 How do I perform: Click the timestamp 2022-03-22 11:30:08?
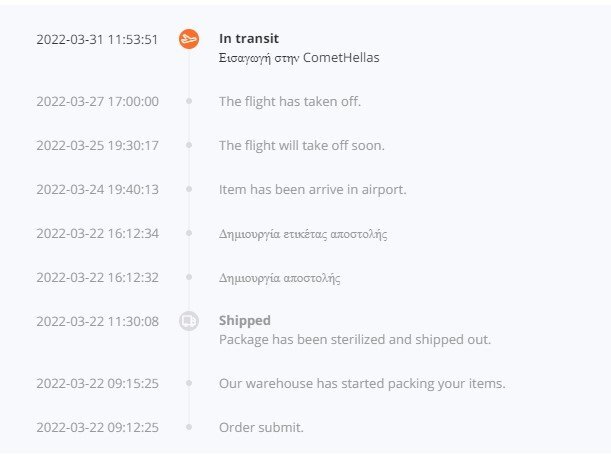[97, 322]
